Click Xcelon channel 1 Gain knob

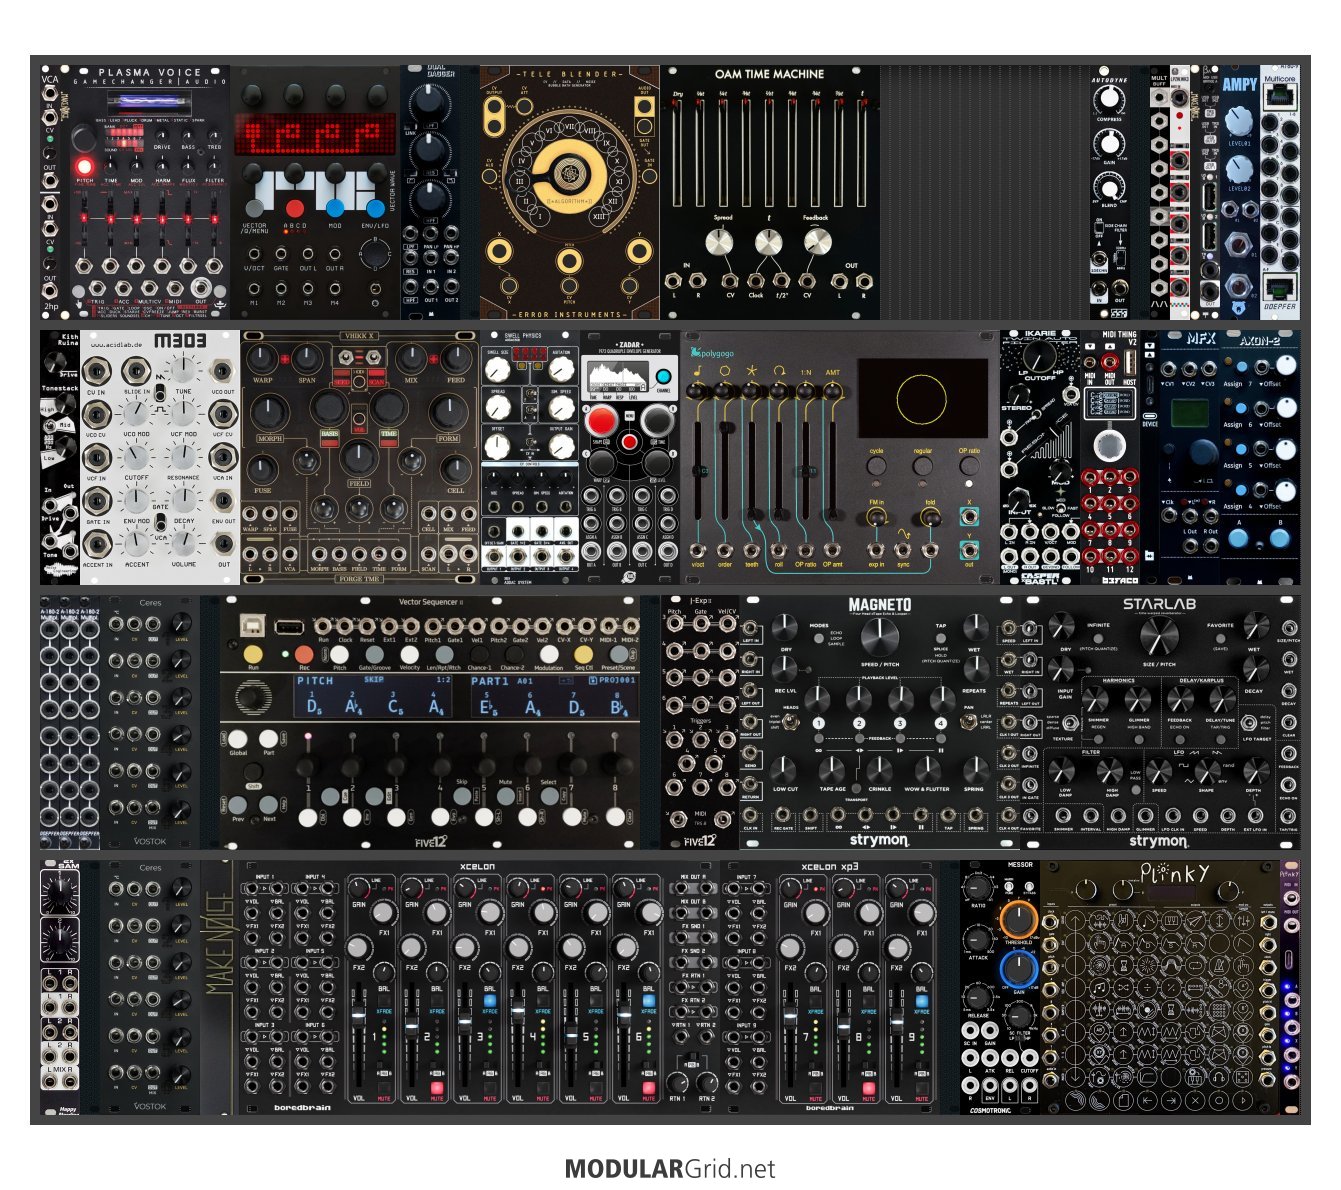[358, 888]
